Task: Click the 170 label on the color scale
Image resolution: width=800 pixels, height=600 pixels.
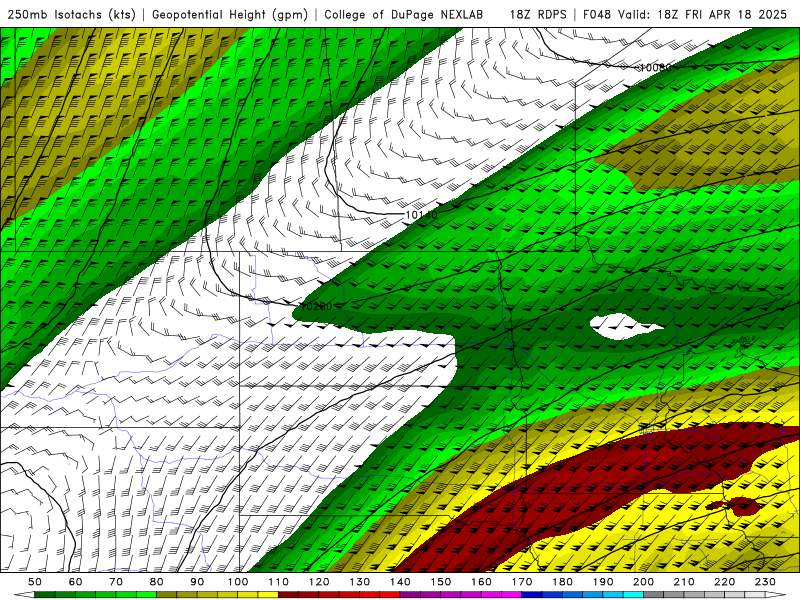Action: coord(522,582)
